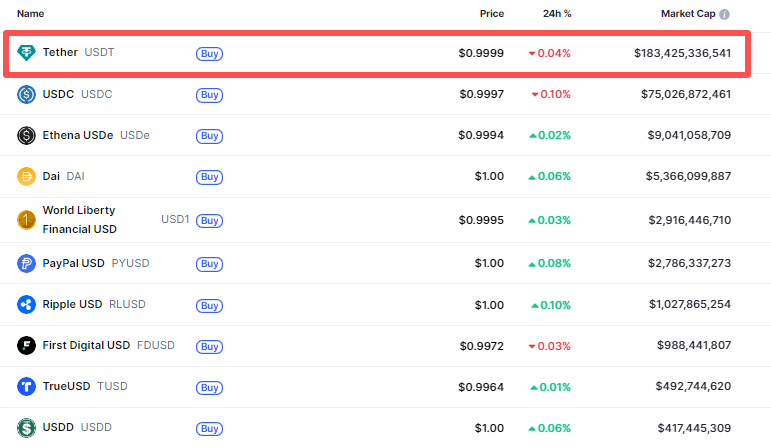Viewport: 771px width, 447px height.
Task: Click the Ethena USDe logo icon
Action: 27,136
